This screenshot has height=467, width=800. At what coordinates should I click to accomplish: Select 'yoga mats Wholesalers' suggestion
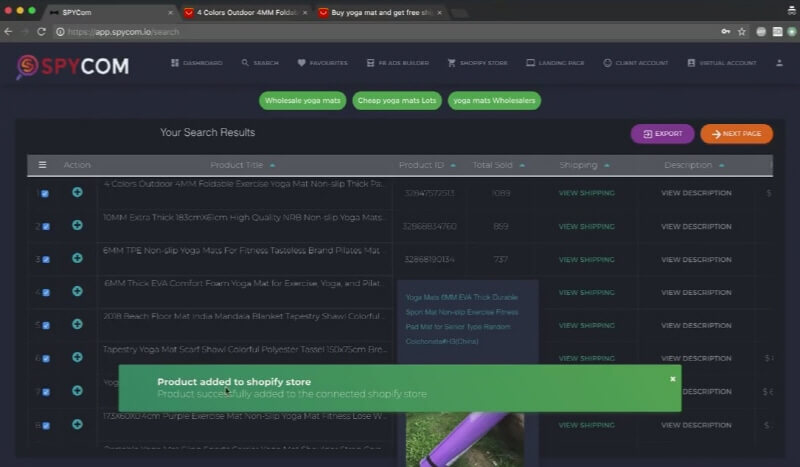494,101
